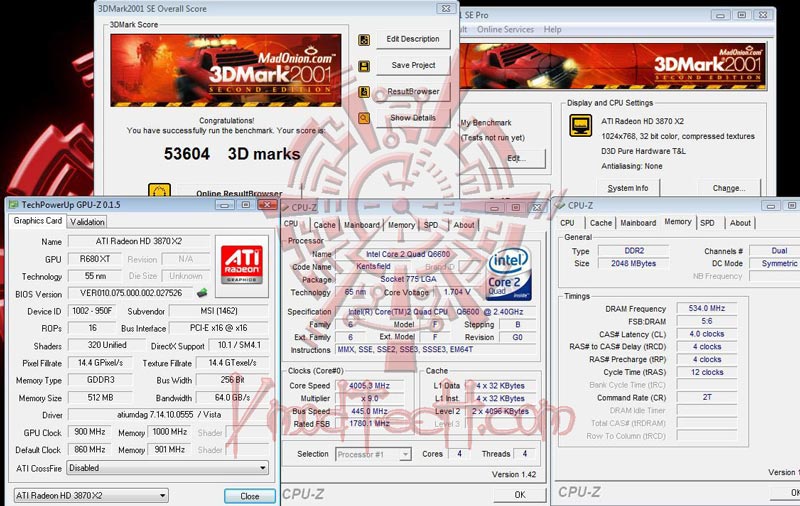Click the ResultBrowser icon beside its button
800x506 pixels.
point(364,92)
